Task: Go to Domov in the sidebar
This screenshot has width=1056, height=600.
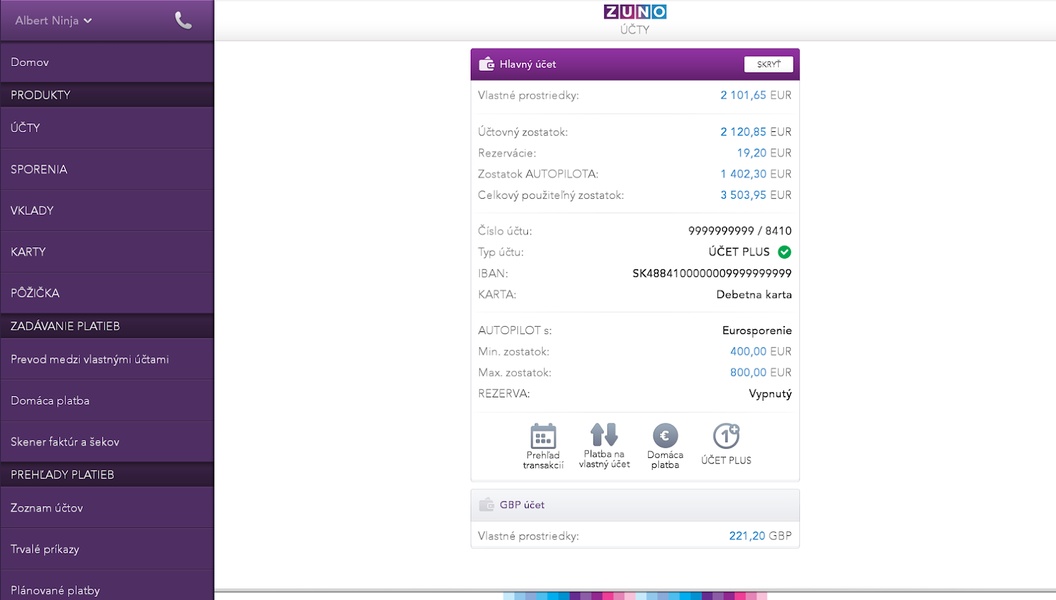Action: pos(107,62)
